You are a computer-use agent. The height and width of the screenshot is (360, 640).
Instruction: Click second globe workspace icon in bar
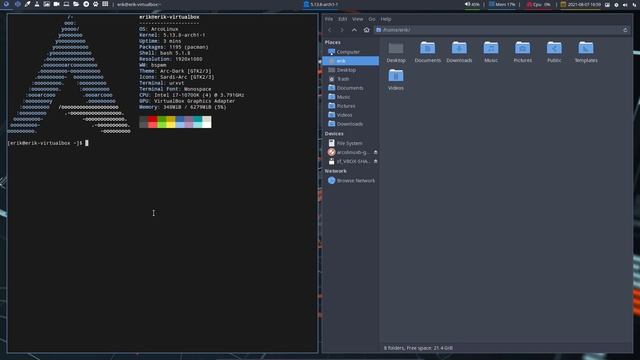tap(18, 4)
